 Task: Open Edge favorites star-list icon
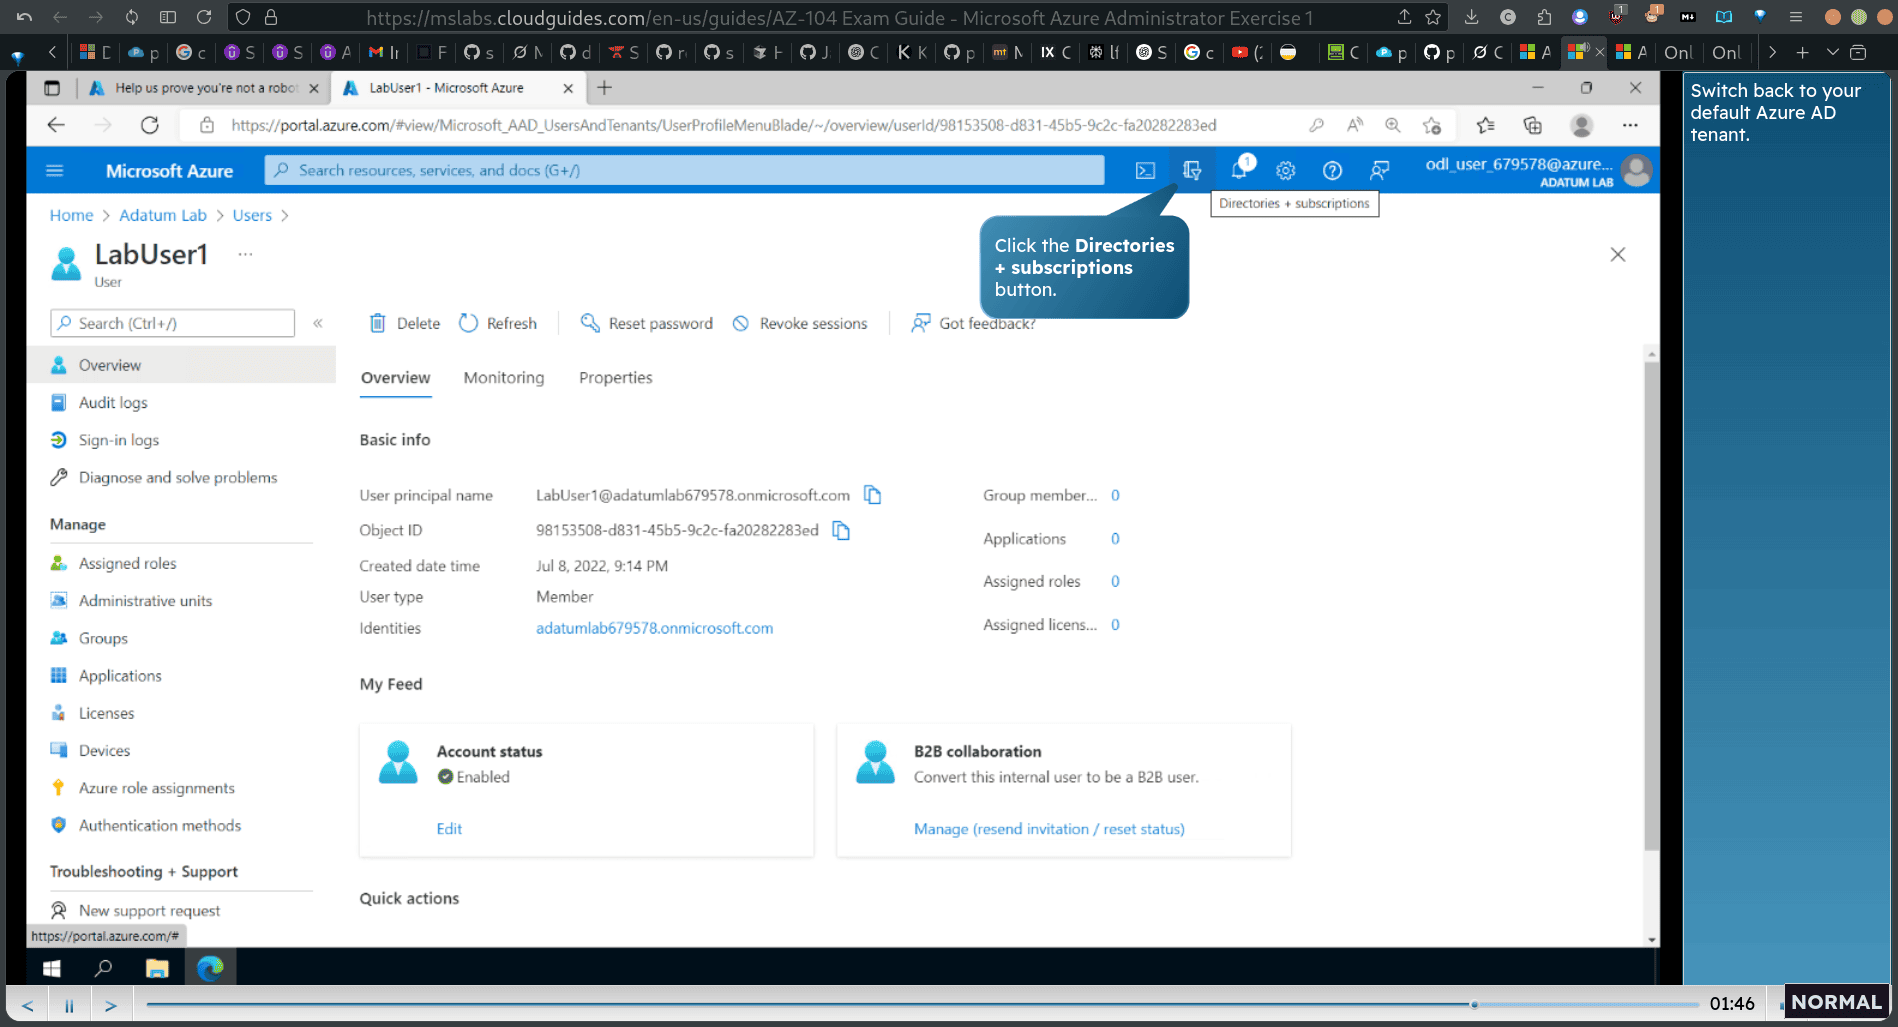click(x=1485, y=125)
